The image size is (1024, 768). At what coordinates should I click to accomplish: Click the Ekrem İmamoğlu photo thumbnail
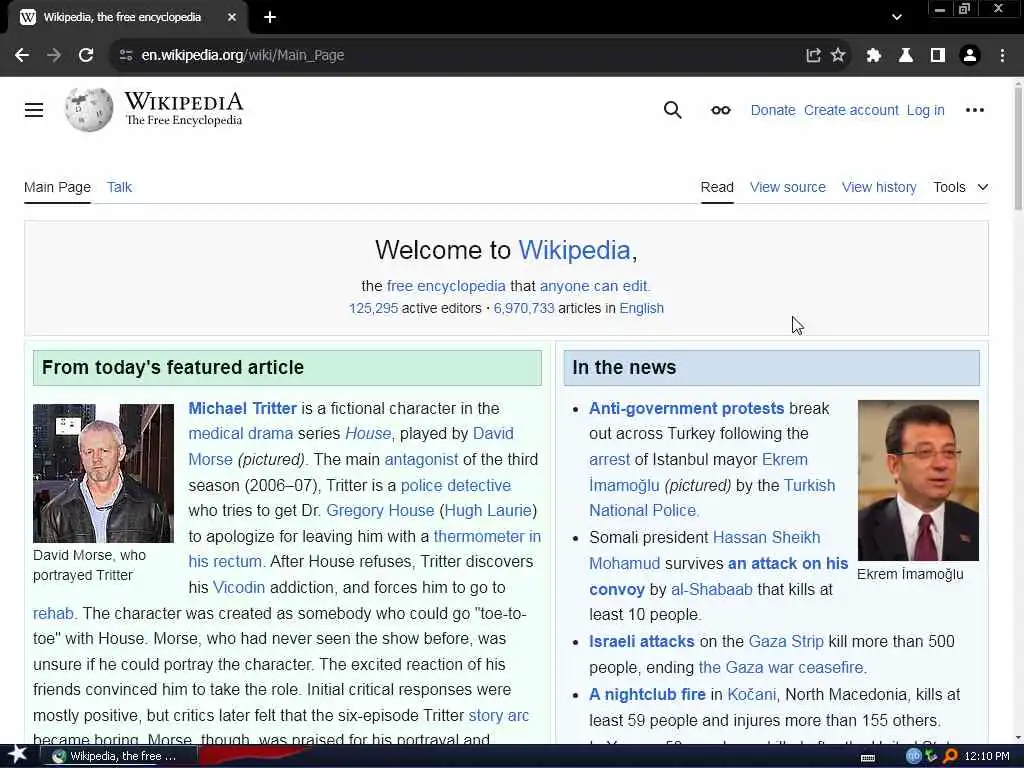point(918,481)
